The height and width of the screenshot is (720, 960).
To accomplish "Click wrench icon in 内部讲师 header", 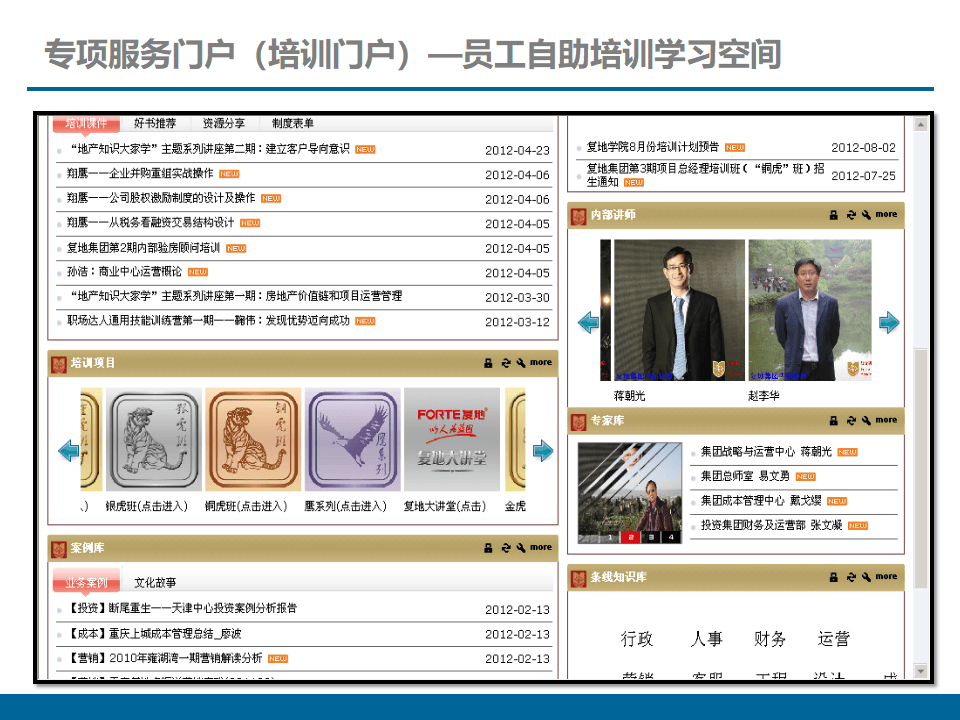I will point(866,215).
